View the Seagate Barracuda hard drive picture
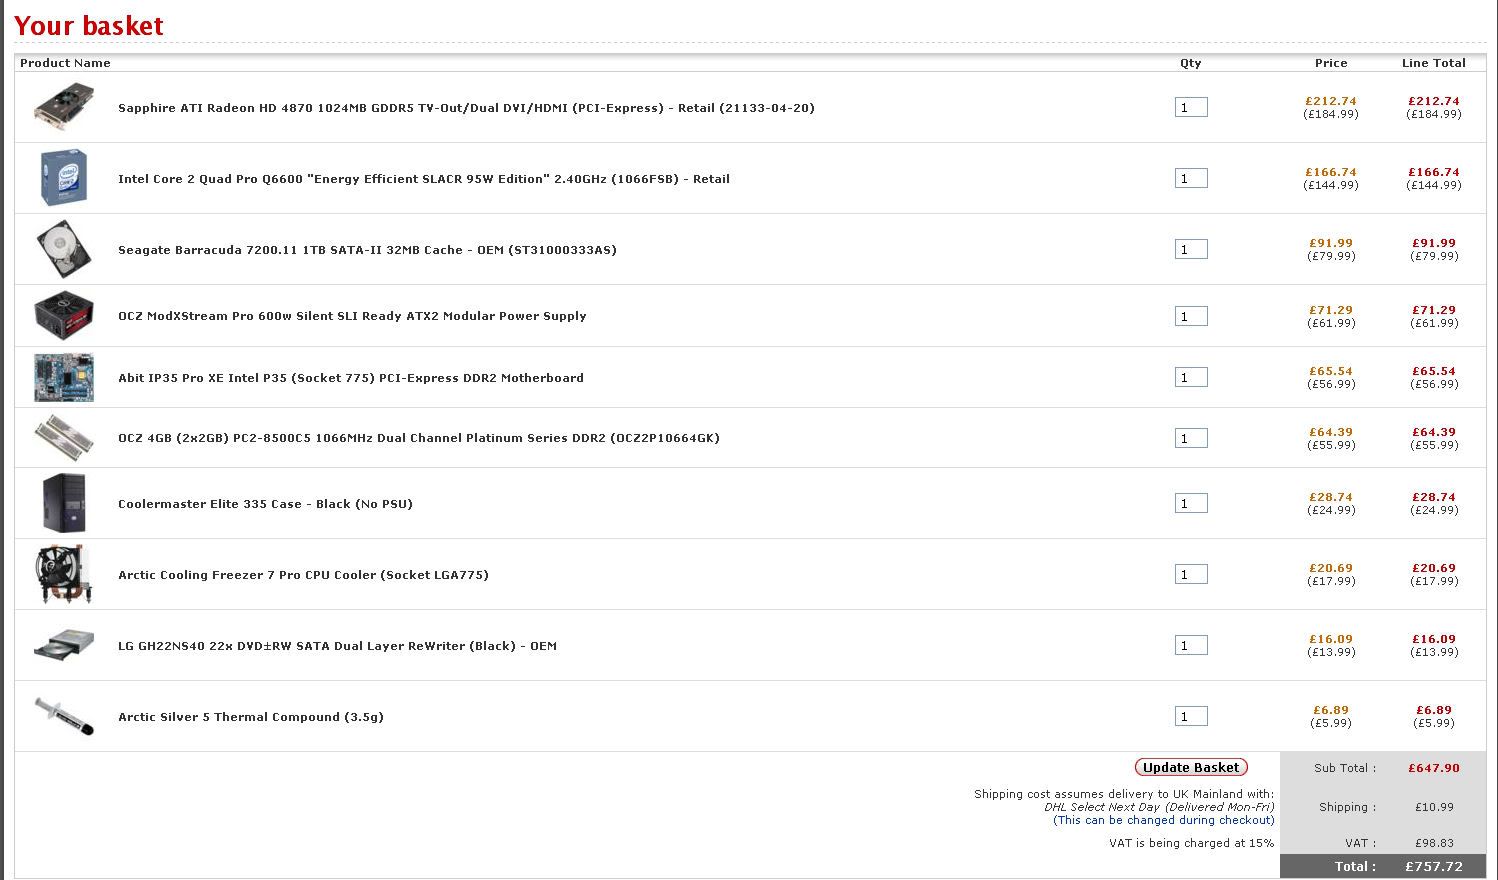This screenshot has height=880, width=1498. [64, 249]
